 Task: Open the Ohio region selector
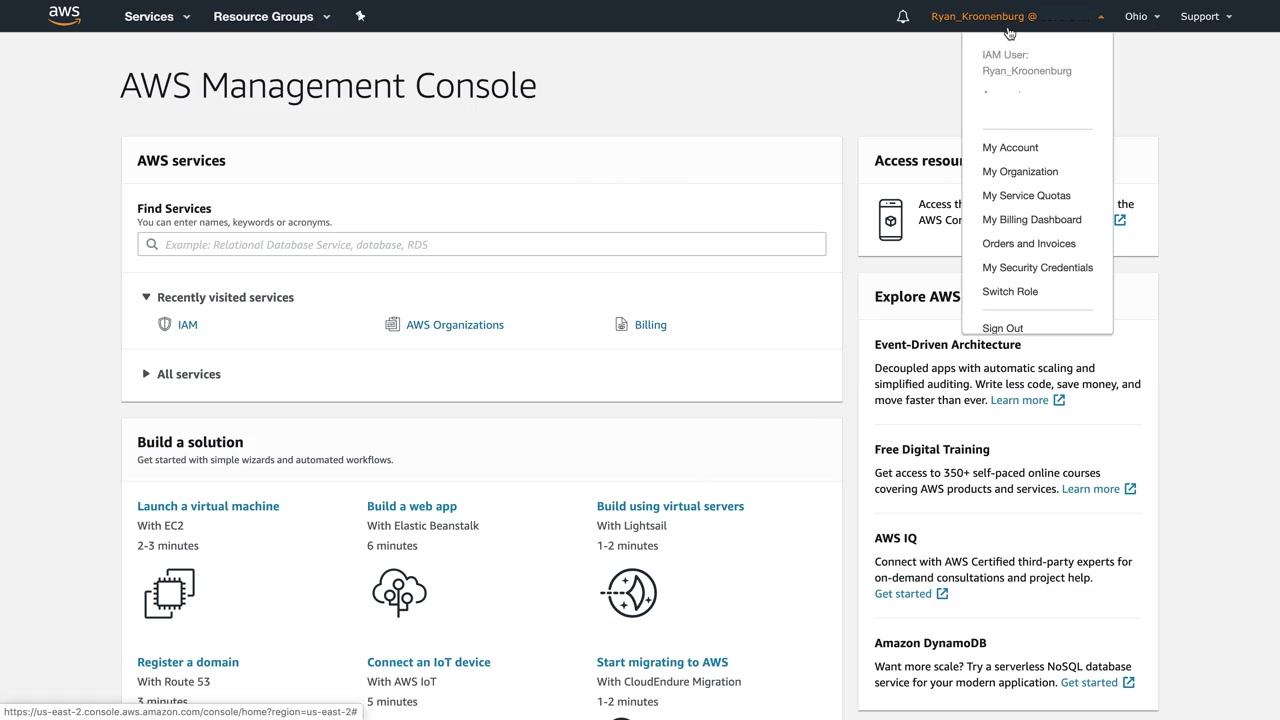click(1142, 16)
